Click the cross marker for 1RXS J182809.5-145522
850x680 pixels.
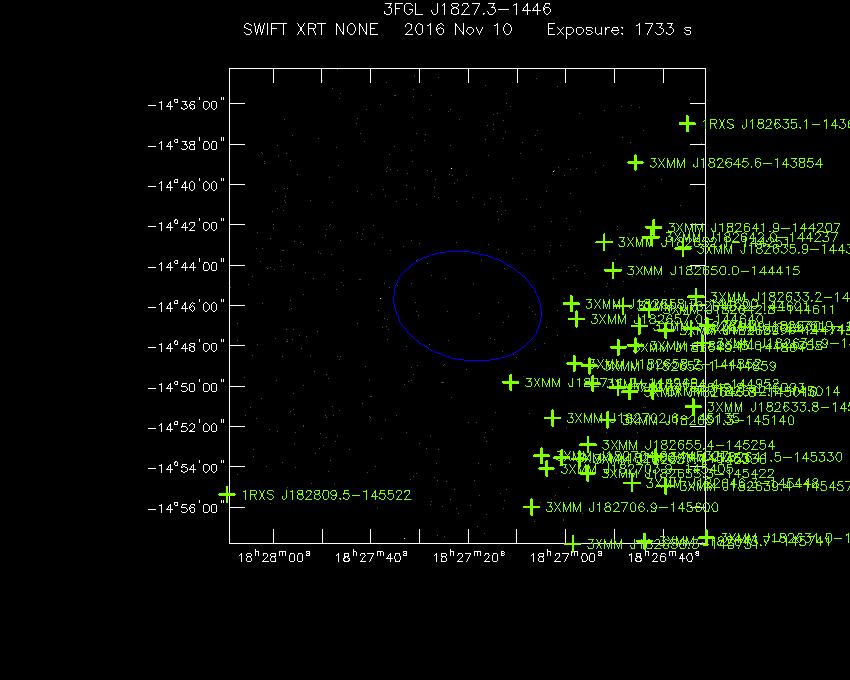click(227, 494)
